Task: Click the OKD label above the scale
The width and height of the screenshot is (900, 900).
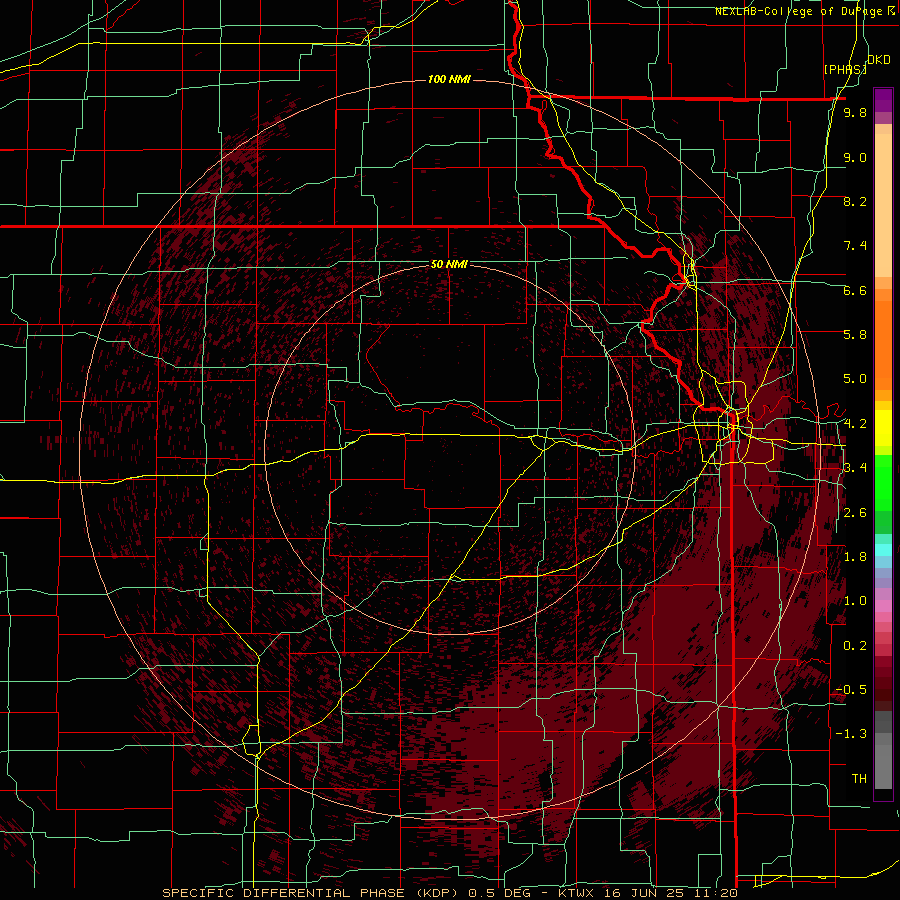Action: tap(879, 60)
